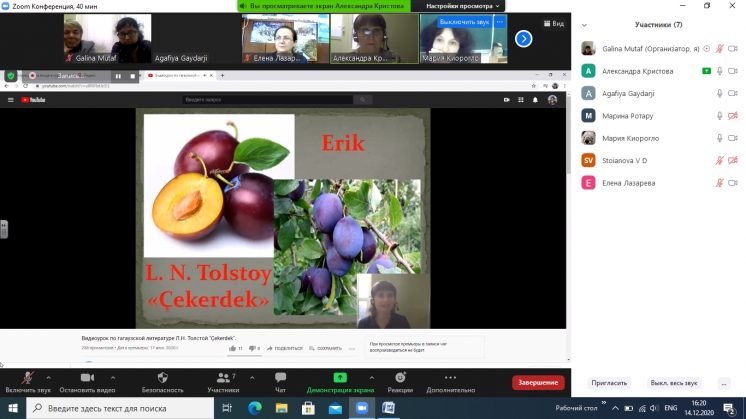Open more options on Мария Киорогло thumbnail
This screenshot has width=746, height=419.
click(500, 22)
